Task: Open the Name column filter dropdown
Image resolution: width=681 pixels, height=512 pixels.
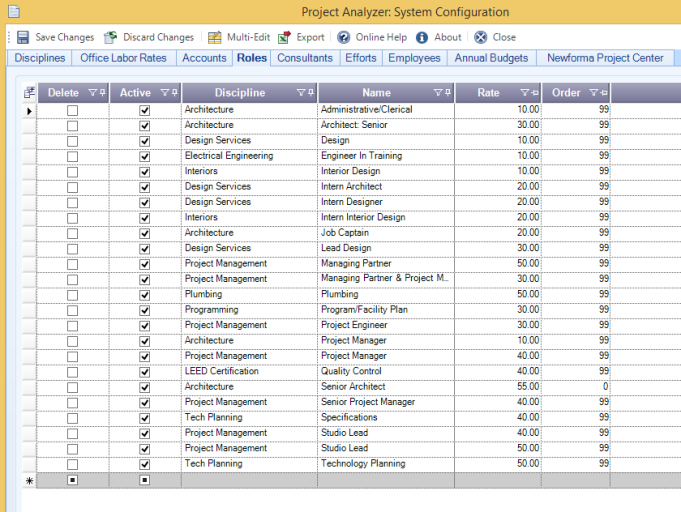Action: point(437,93)
